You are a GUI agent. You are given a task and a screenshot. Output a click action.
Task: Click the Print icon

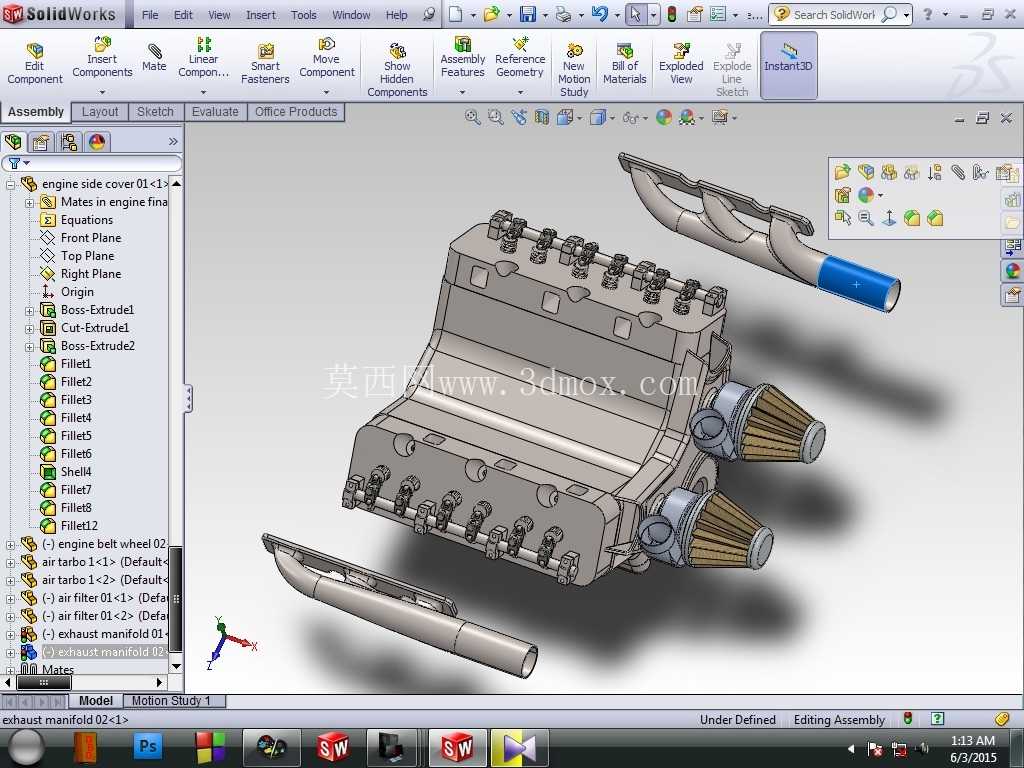click(563, 14)
